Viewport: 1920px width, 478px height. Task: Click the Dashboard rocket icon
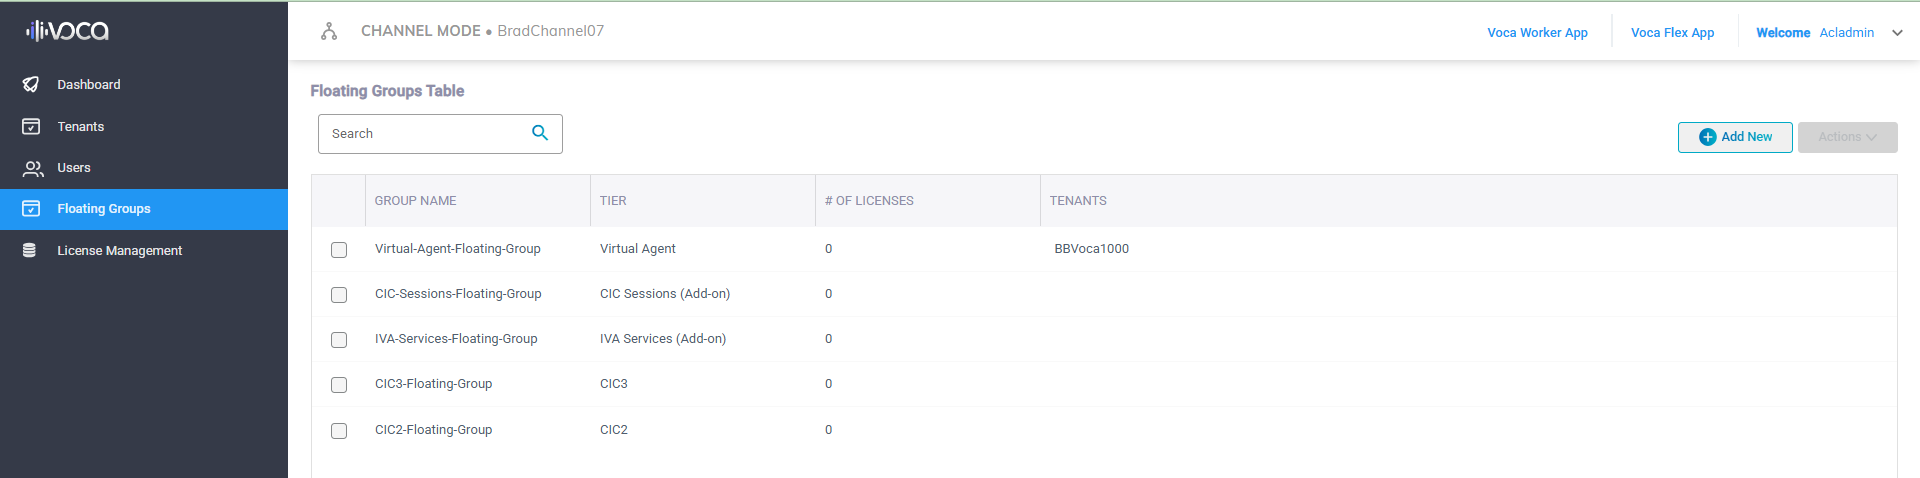pos(31,85)
